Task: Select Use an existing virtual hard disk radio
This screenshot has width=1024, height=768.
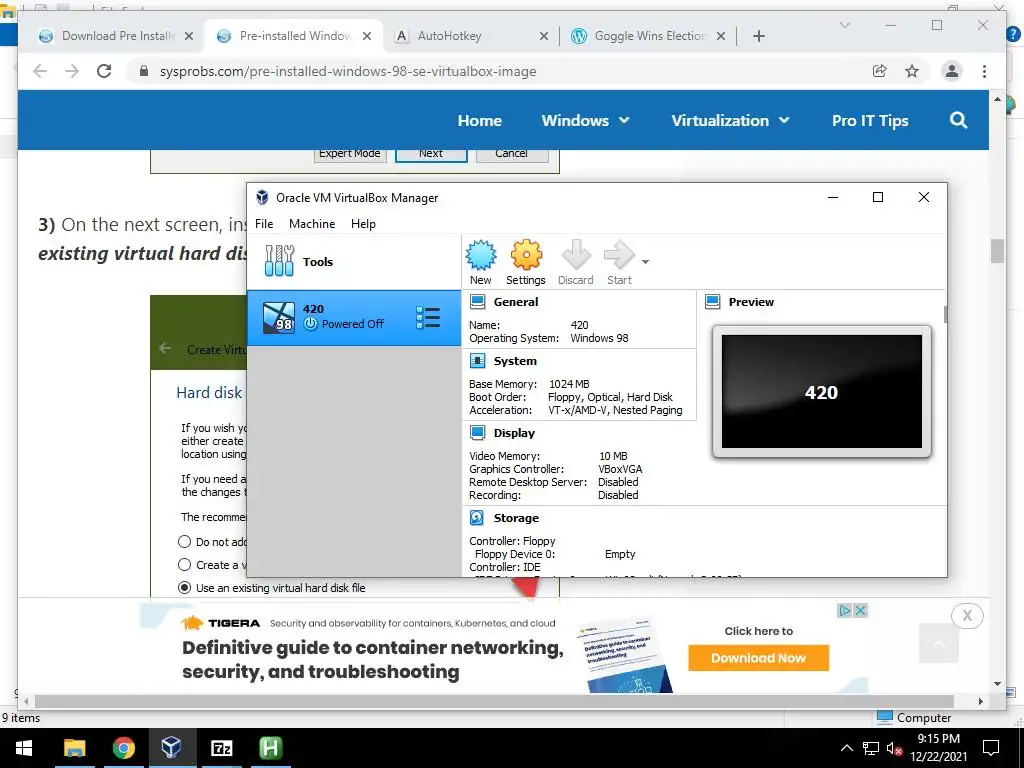Action: (x=185, y=588)
